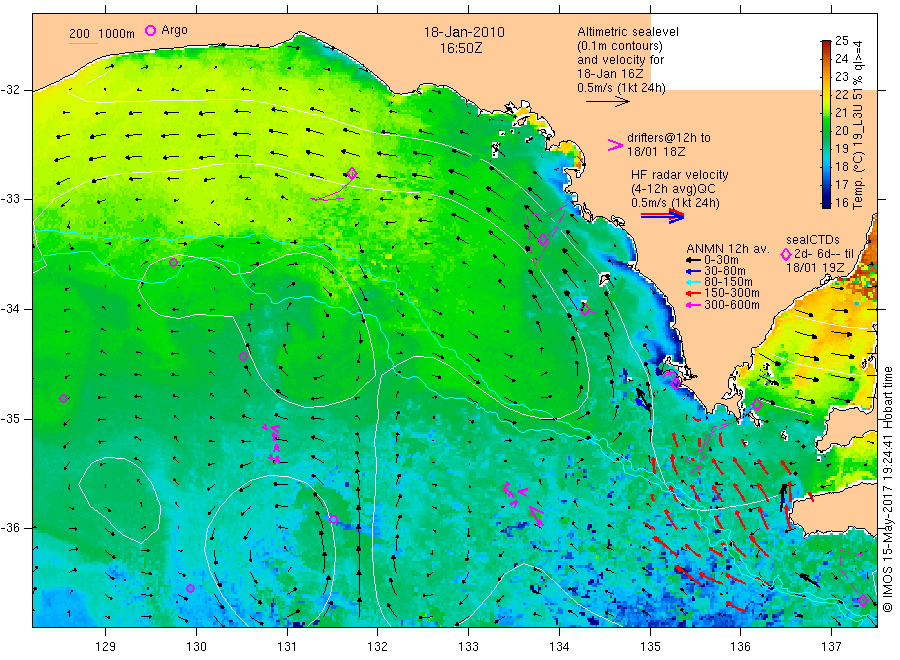Click the cyan 200/1000m isobath legend line
The height and width of the screenshot is (660, 900).
[x=83, y=43]
